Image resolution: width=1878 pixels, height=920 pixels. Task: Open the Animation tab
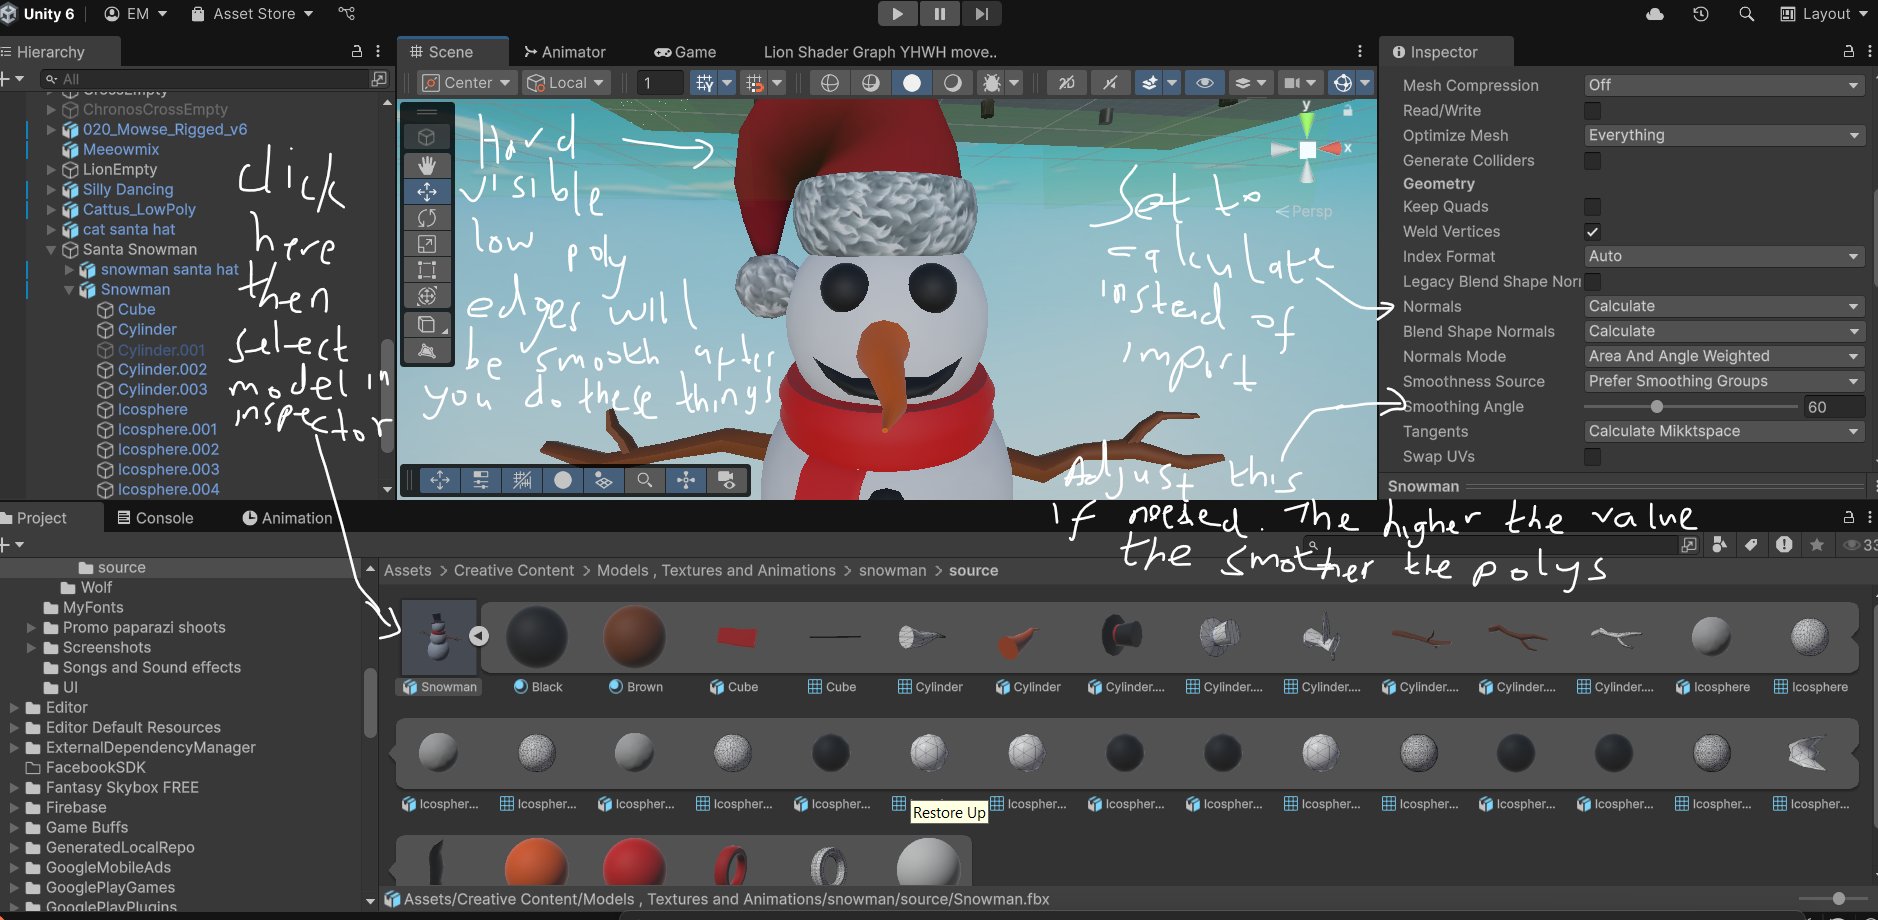287,518
